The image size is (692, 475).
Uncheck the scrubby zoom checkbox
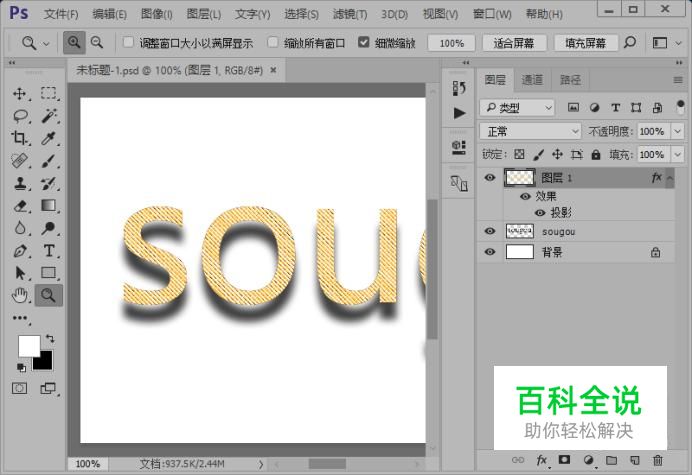click(x=363, y=42)
